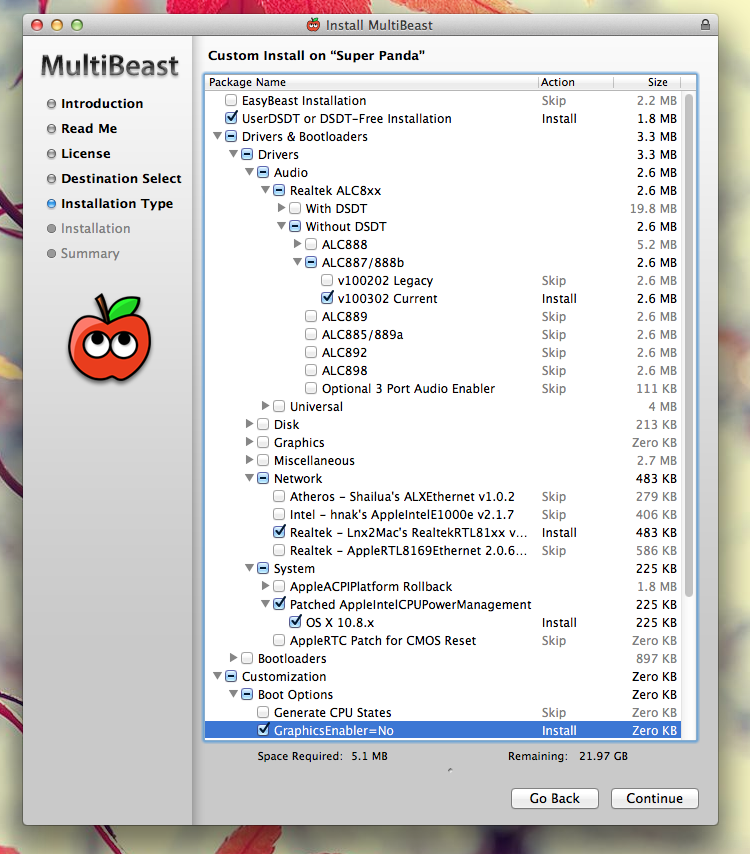Collapse the Boot Options node
This screenshot has width=750, height=854.
click(234, 693)
